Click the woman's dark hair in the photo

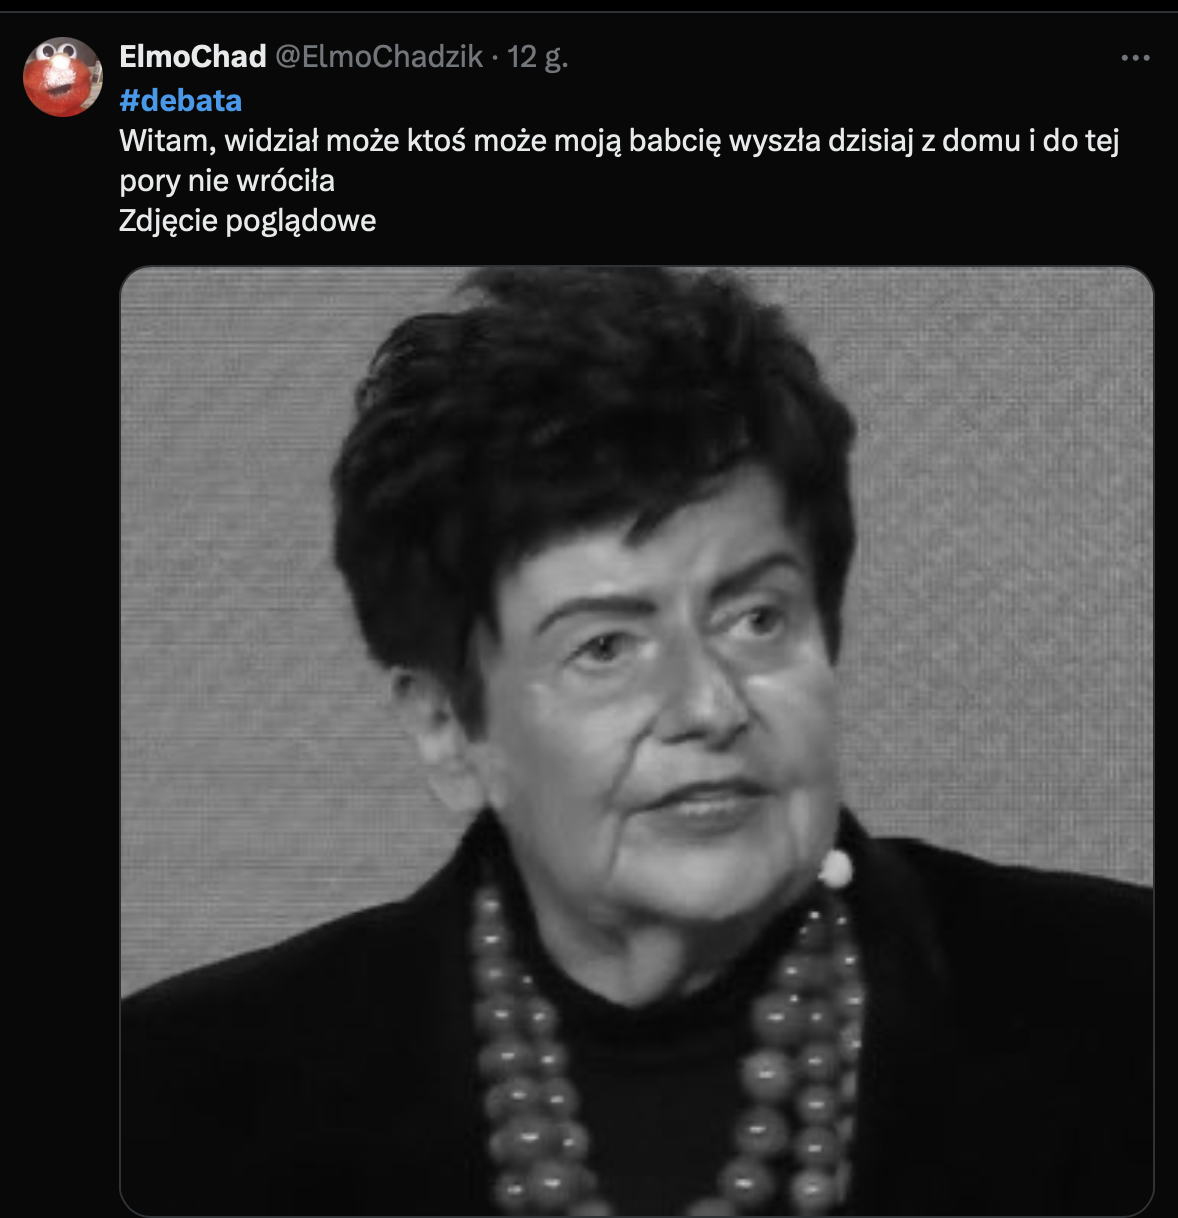(590, 420)
